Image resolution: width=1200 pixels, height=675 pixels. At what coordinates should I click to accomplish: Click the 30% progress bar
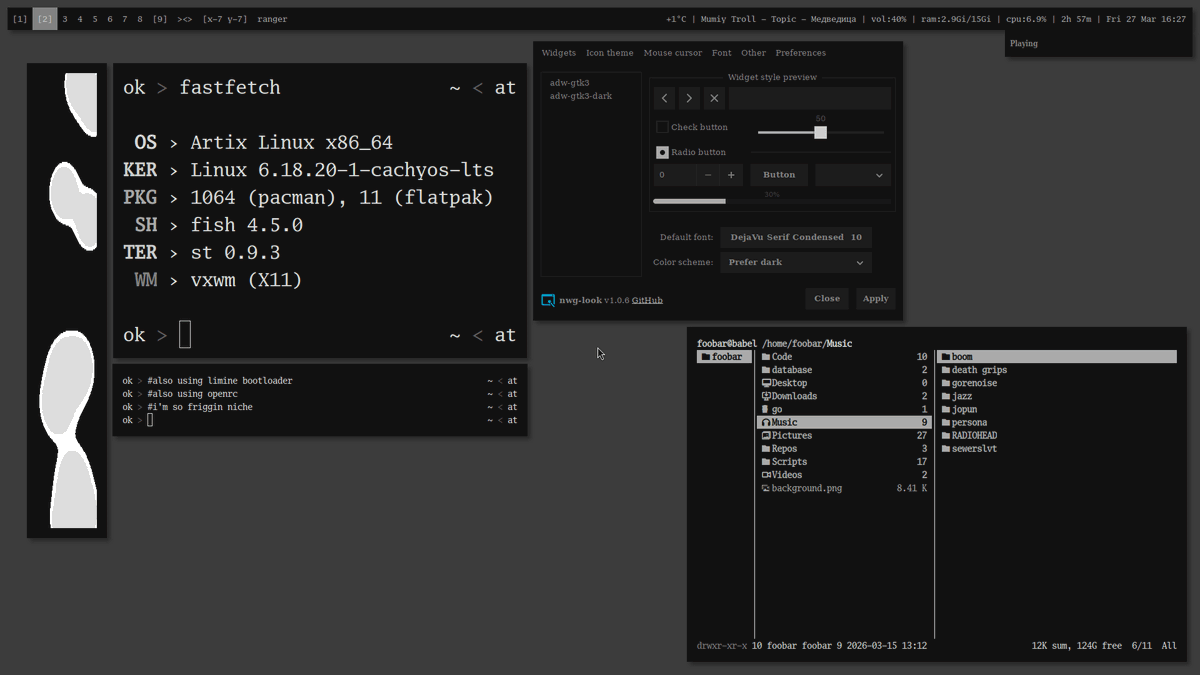coord(771,201)
